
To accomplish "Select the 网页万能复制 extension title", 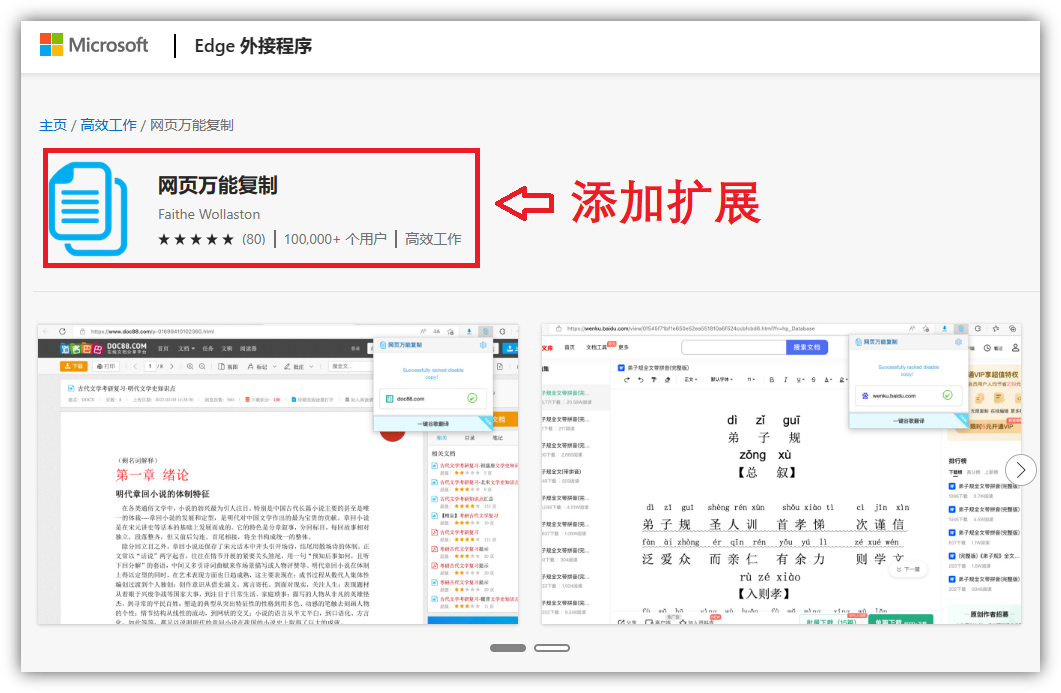I will [217, 185].
